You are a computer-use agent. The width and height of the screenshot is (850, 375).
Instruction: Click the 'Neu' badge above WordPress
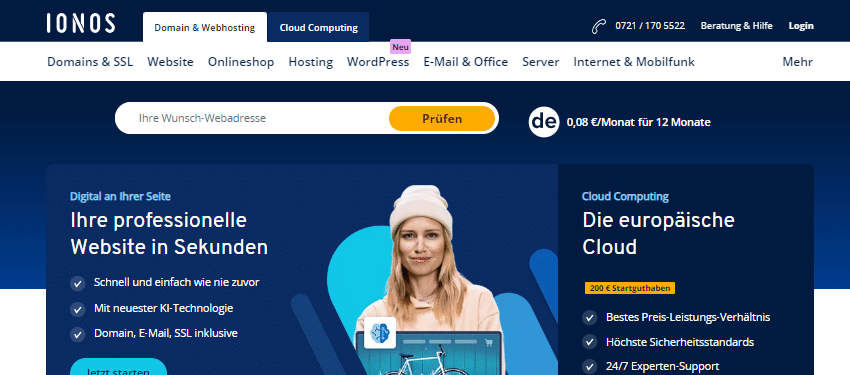(x=401, y=47)
